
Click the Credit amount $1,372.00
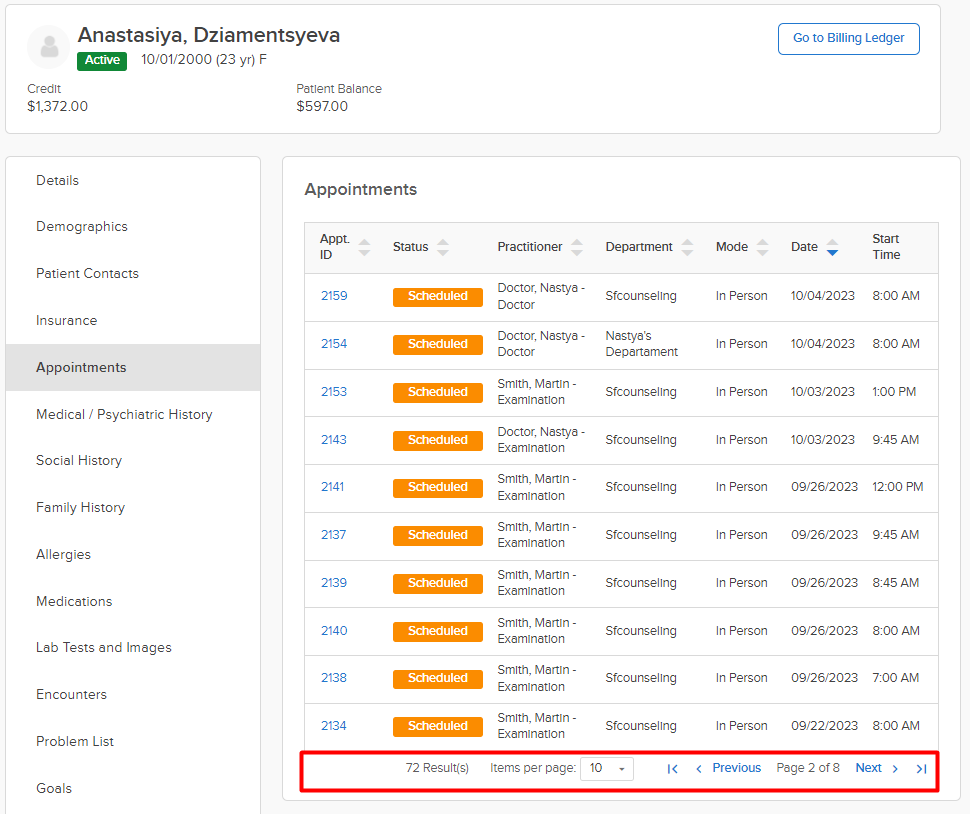pyautogui.click(x=58, y=106)
